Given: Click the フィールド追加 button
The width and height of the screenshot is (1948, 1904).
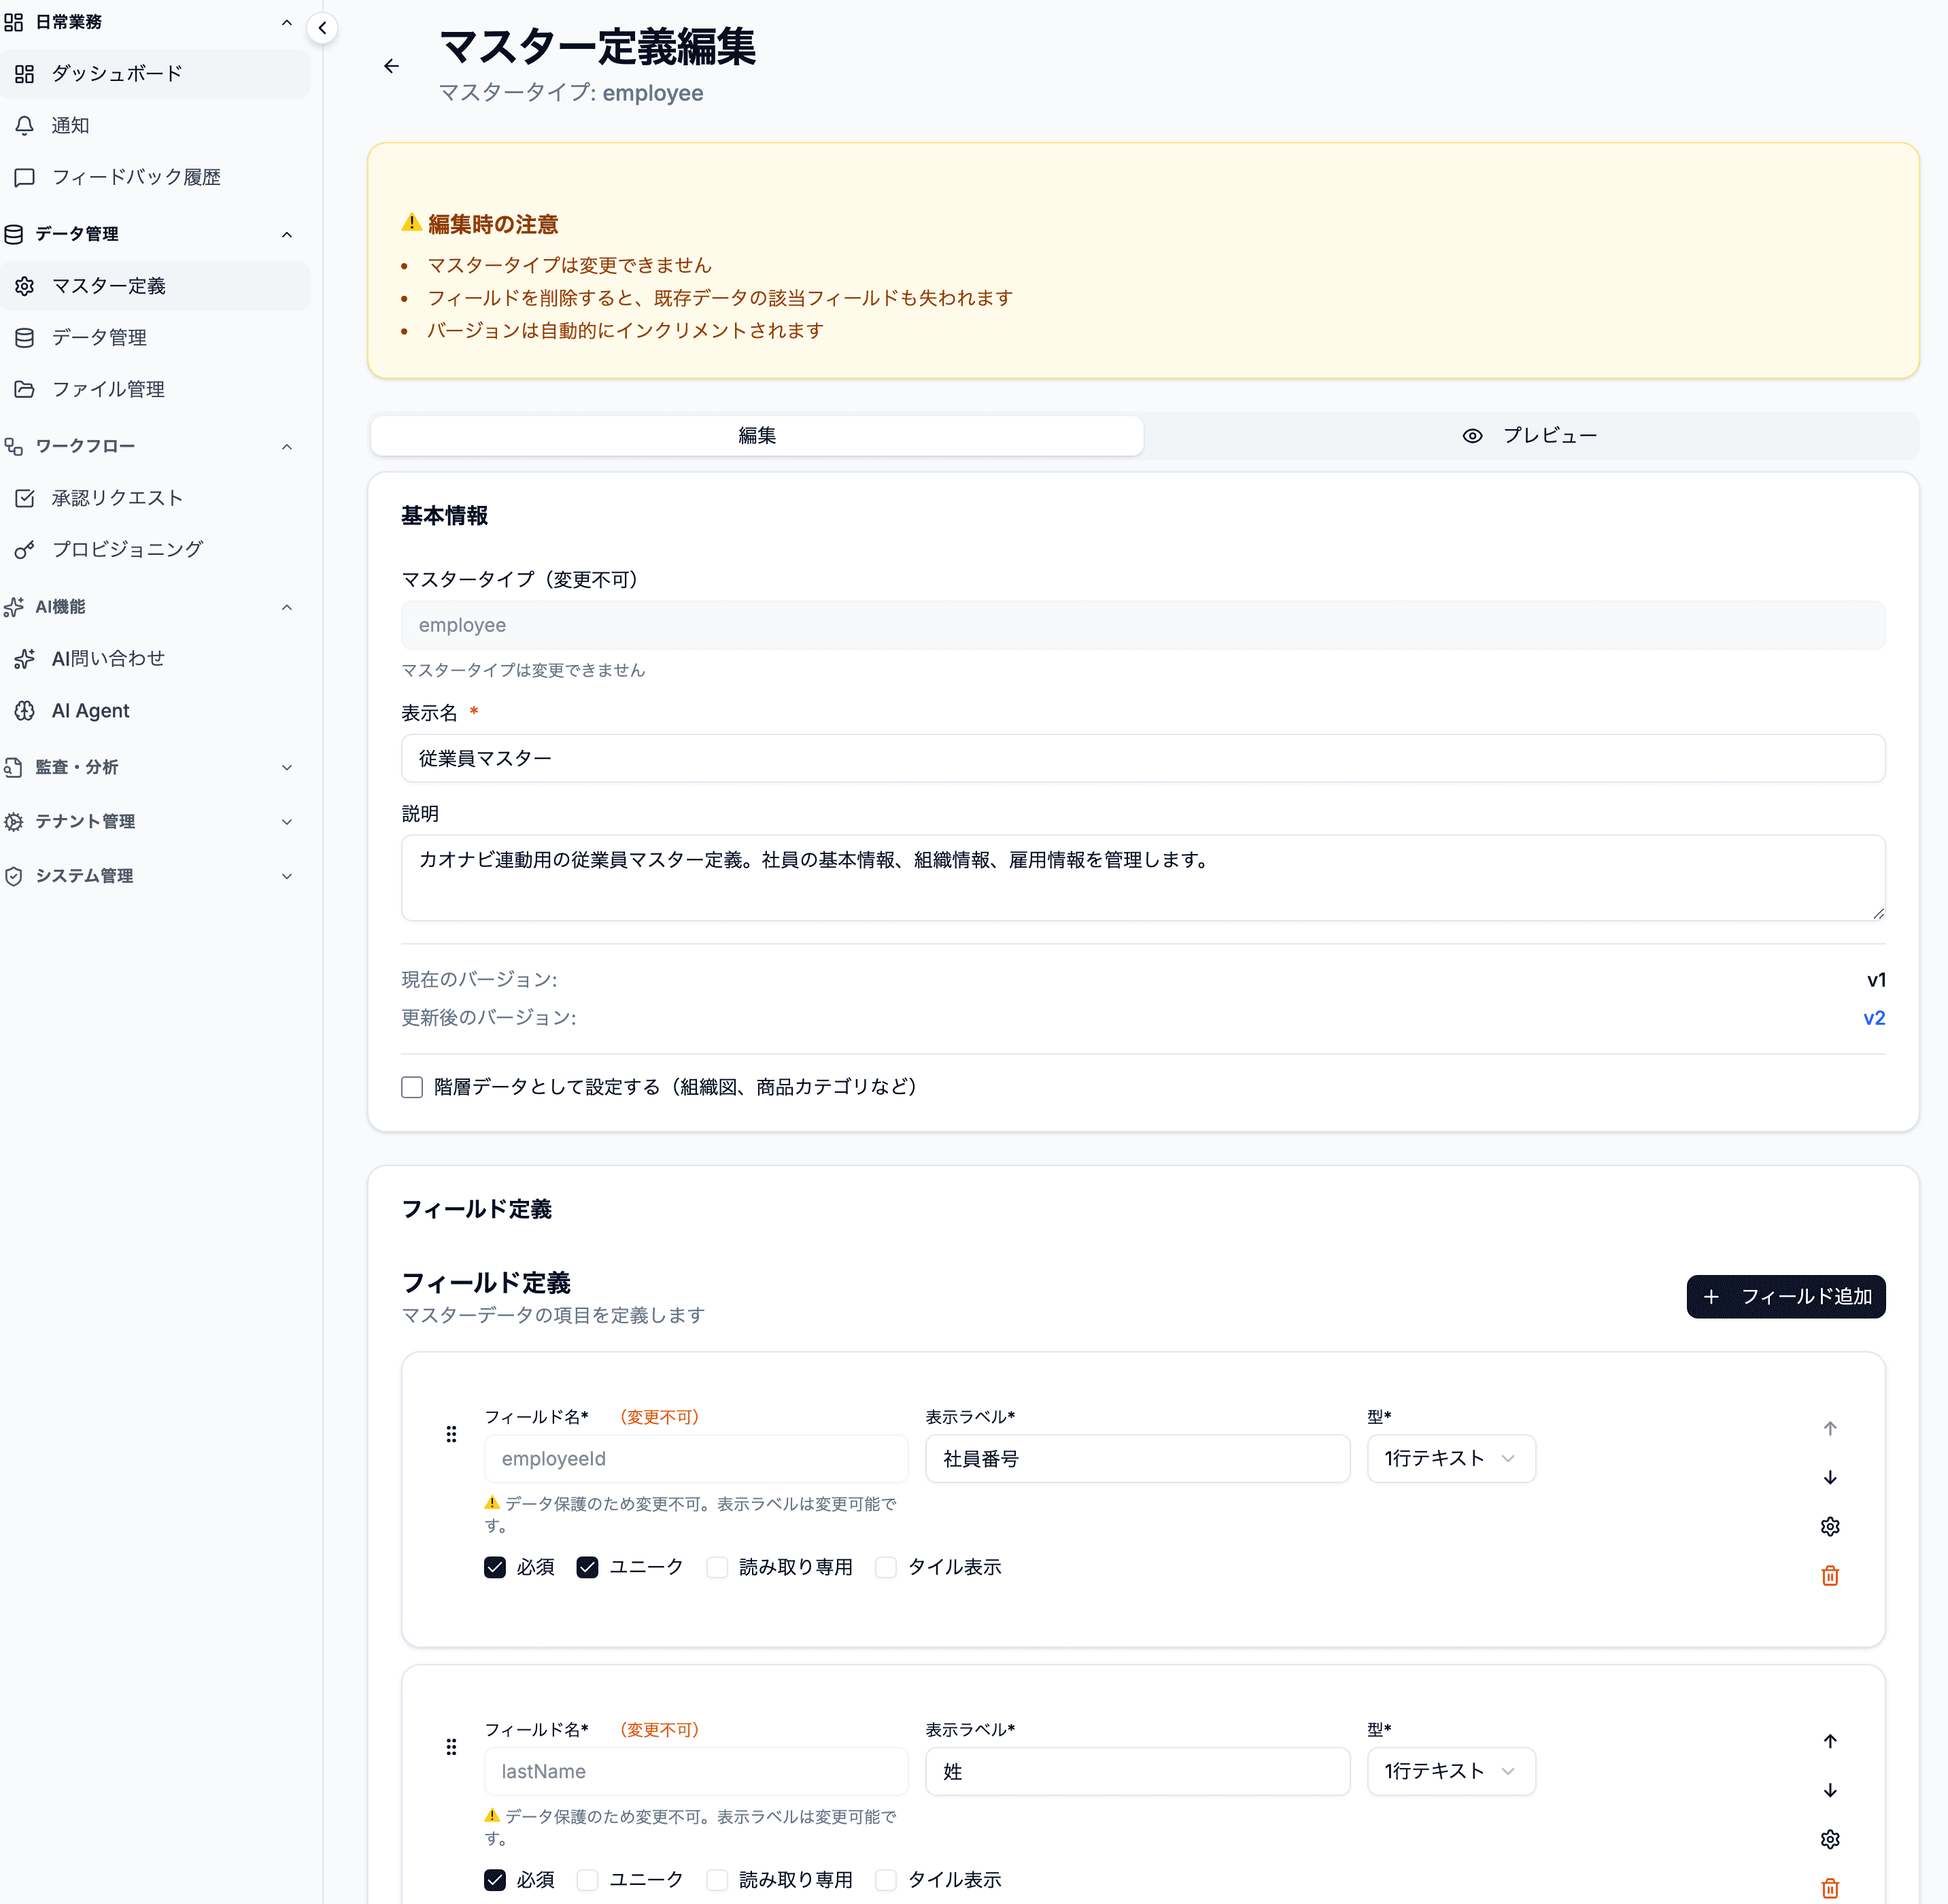Looking at the screenshot, I should click(x=1785, y=1296).
